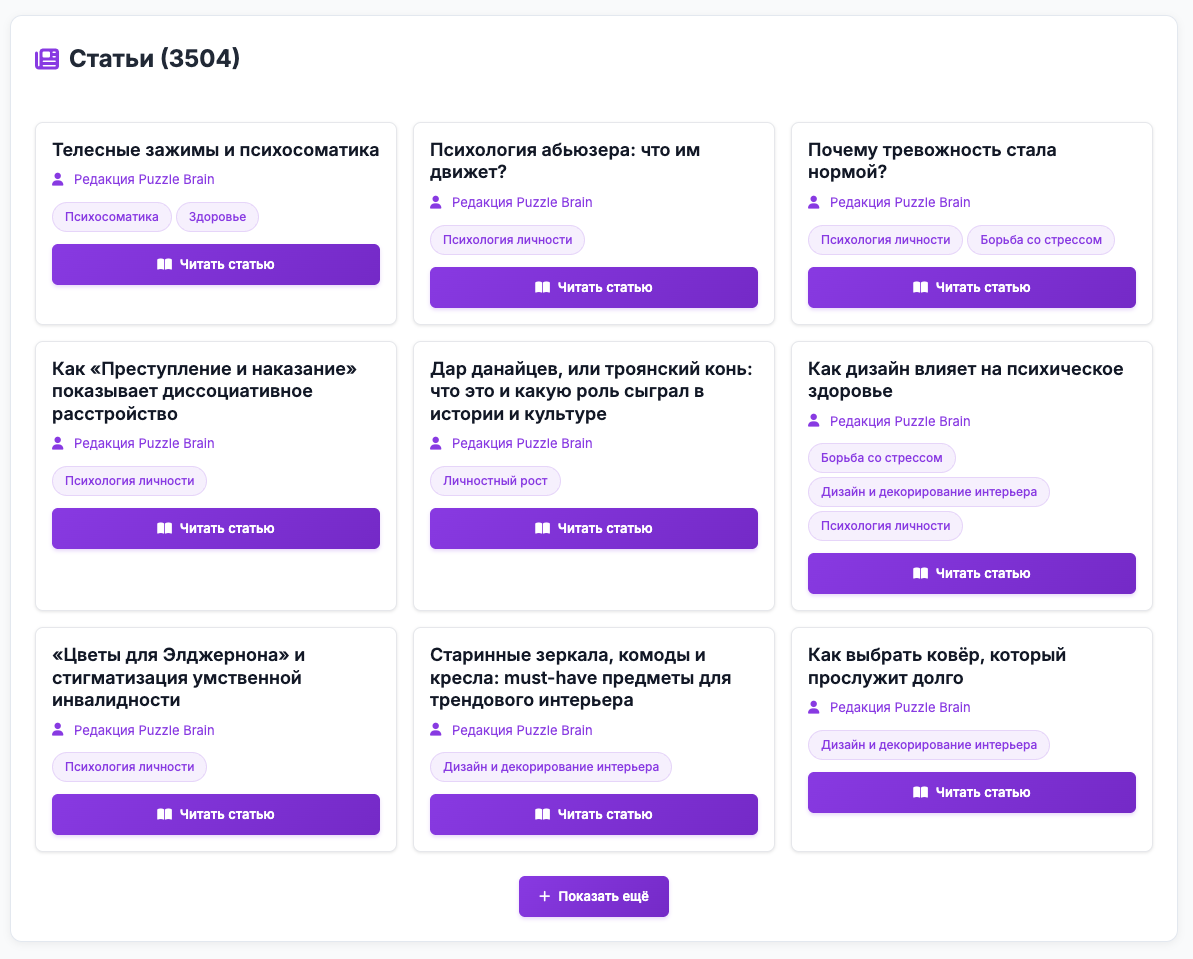The image size is (1193, 959).
Task: Read the Телесные зажимы и психосоматика article
Action: [215, 265]
